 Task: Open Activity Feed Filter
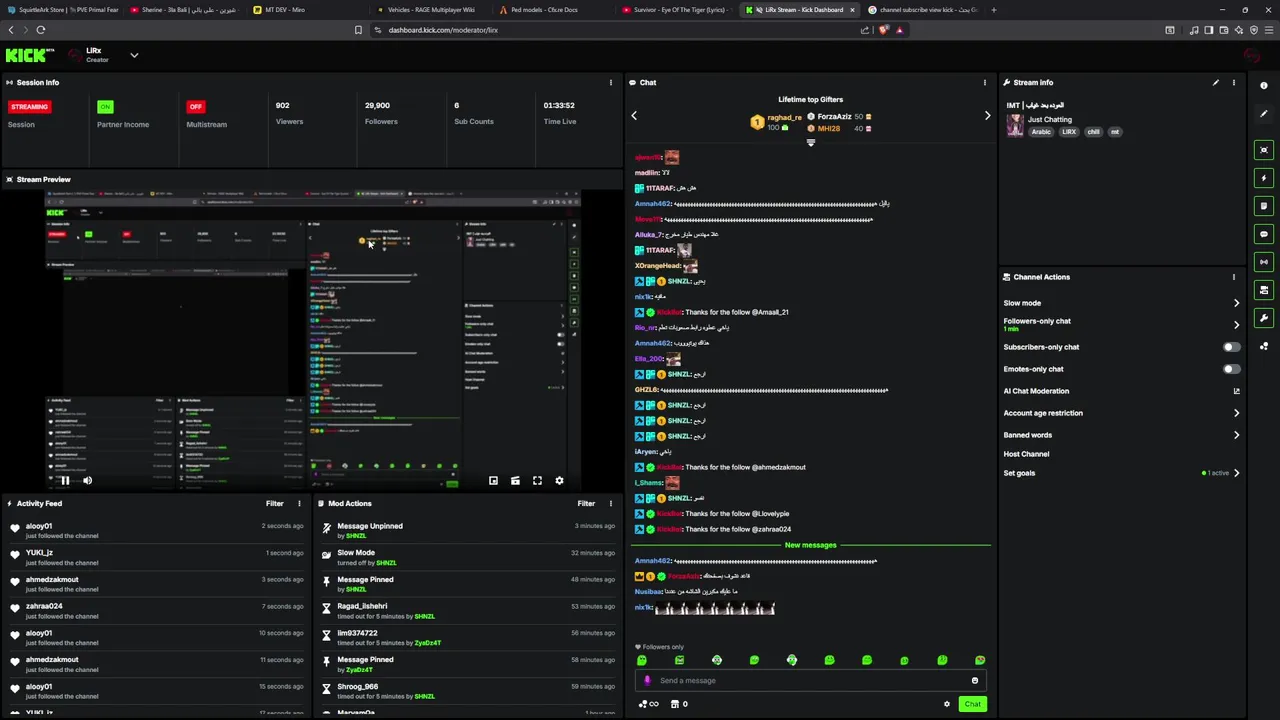click(274, 504)
